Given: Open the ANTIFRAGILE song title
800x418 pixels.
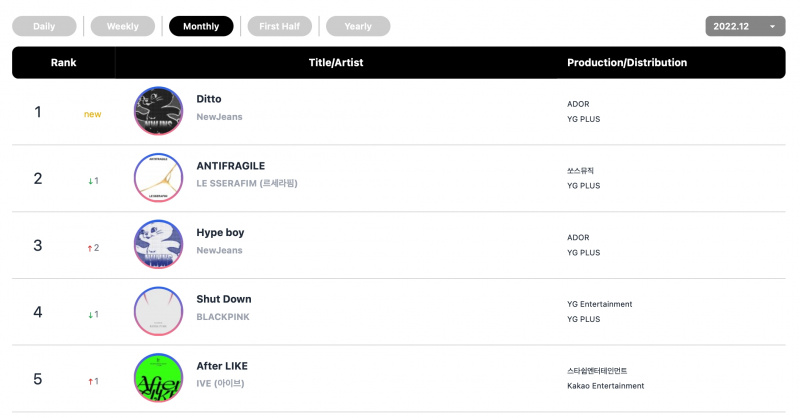Looking at the screenshot, I should coord(231,166).
